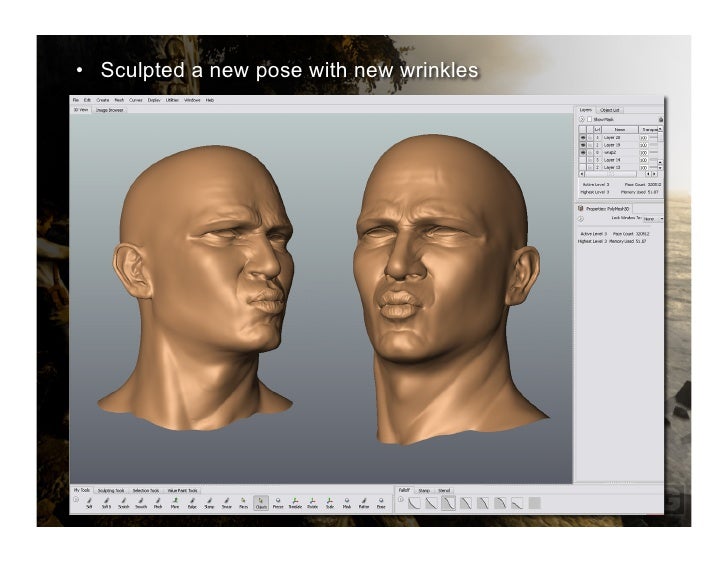This screenshot has height=563, width=728.
Task: Open the Sculpting Tools tab
Action: pos(111,490)
